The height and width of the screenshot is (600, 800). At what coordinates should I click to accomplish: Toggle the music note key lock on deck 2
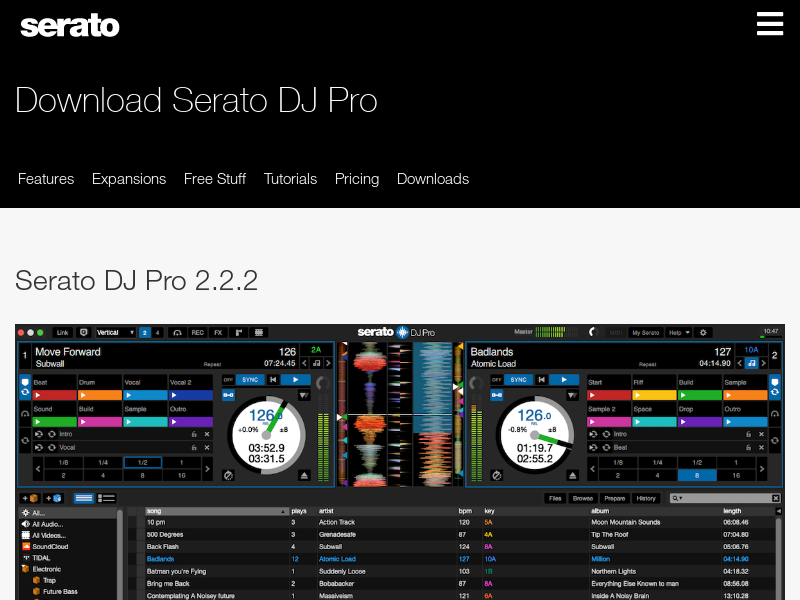752,363
